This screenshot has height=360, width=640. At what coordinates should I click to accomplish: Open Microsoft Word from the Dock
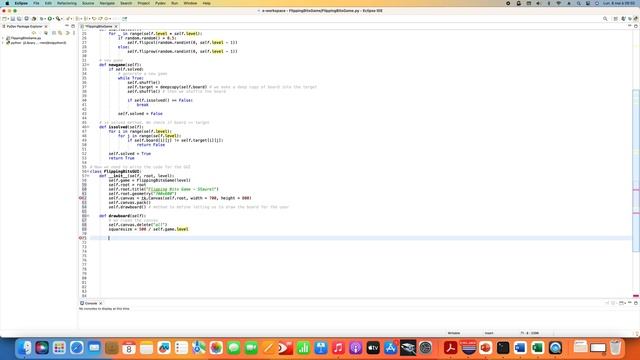pos(520,348)
